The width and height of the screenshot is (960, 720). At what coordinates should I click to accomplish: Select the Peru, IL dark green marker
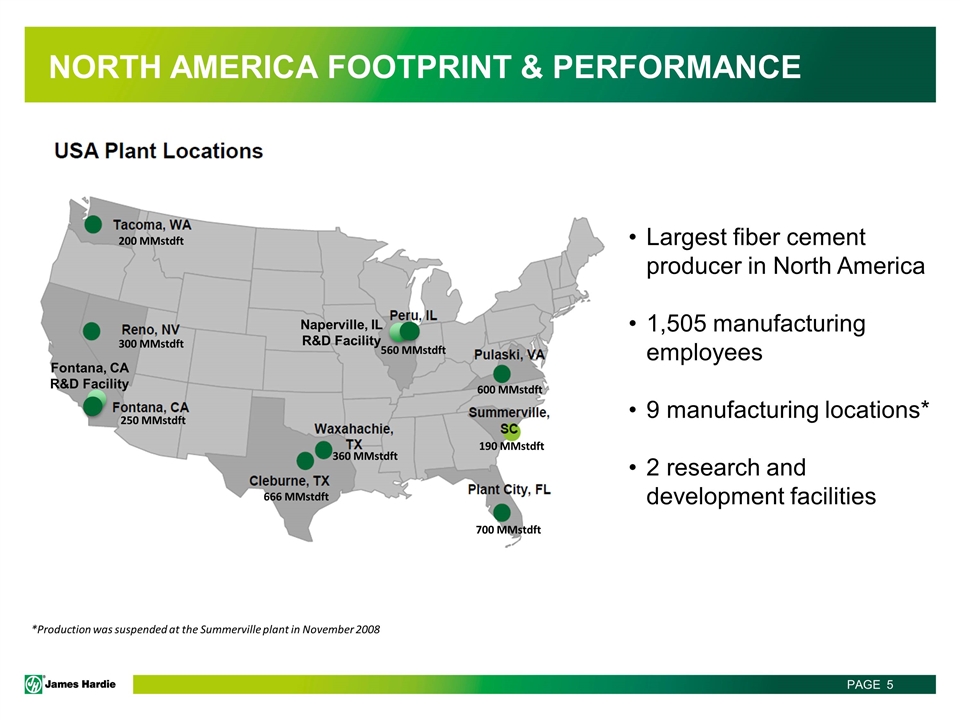coord(409,331)
